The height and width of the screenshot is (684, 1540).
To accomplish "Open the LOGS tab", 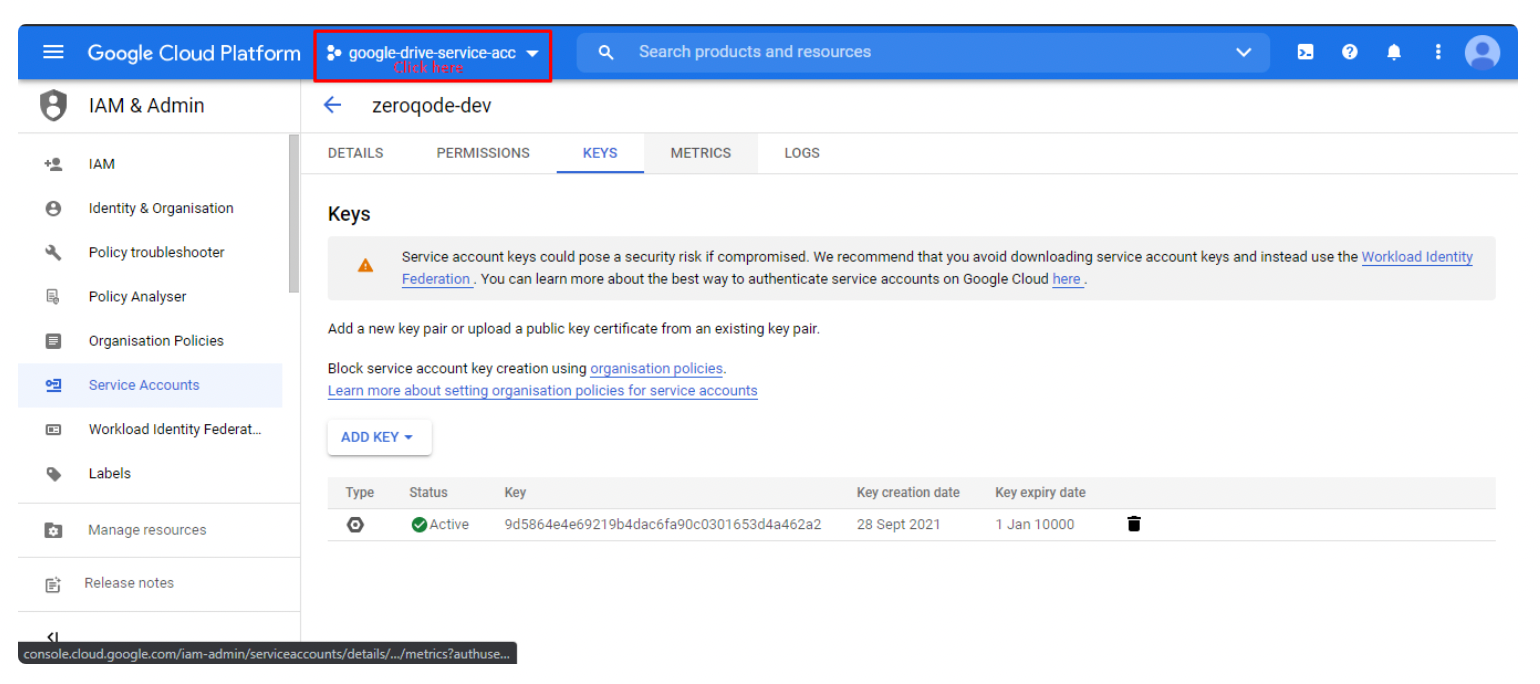I will coord(802,153).
